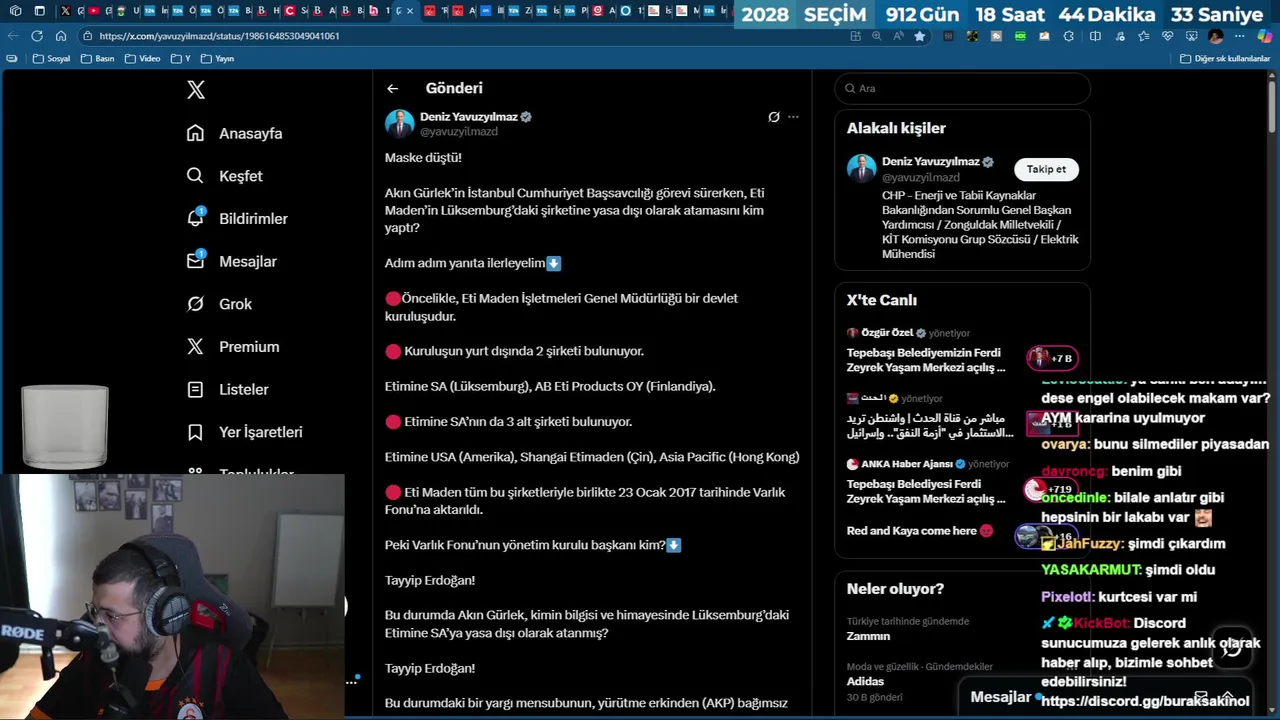Click the X logo in the sidebar
Image resolution: width=1280 pixels, height=720 pixels.
coord(196,90)
